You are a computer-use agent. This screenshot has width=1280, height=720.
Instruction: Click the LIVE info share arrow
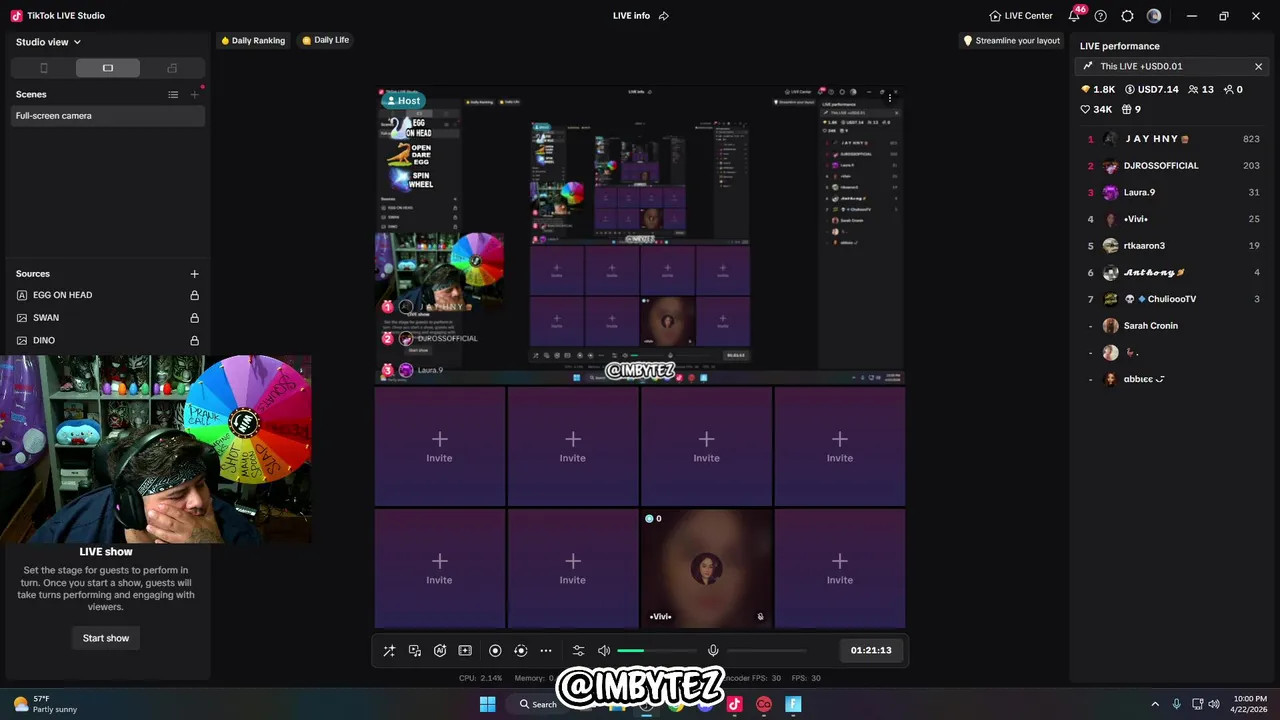coord(664,16)
